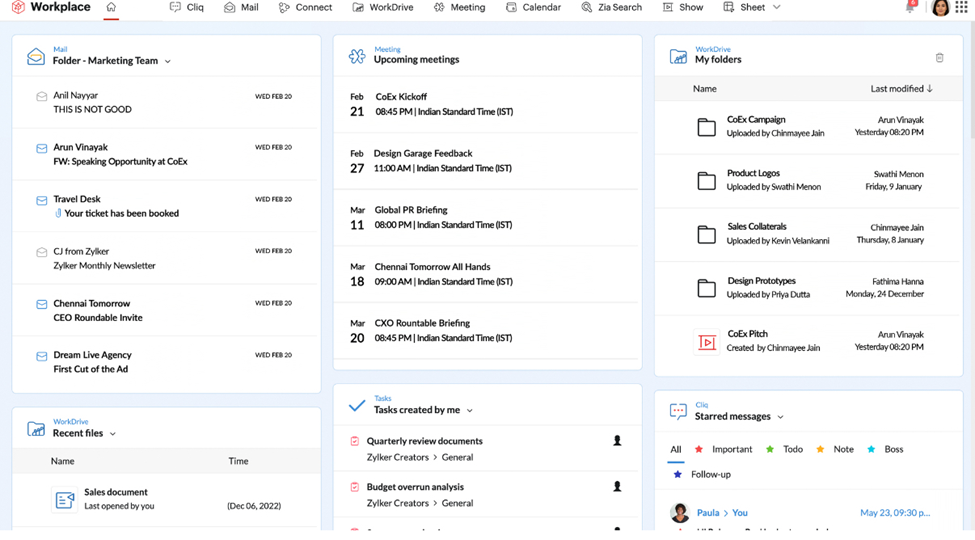Click Name column header in My folders

(x=705, y=89)
